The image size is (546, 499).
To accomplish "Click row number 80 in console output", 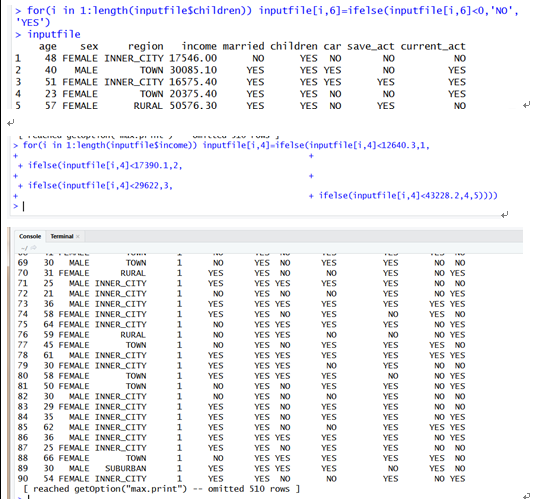I will (23, 376).
